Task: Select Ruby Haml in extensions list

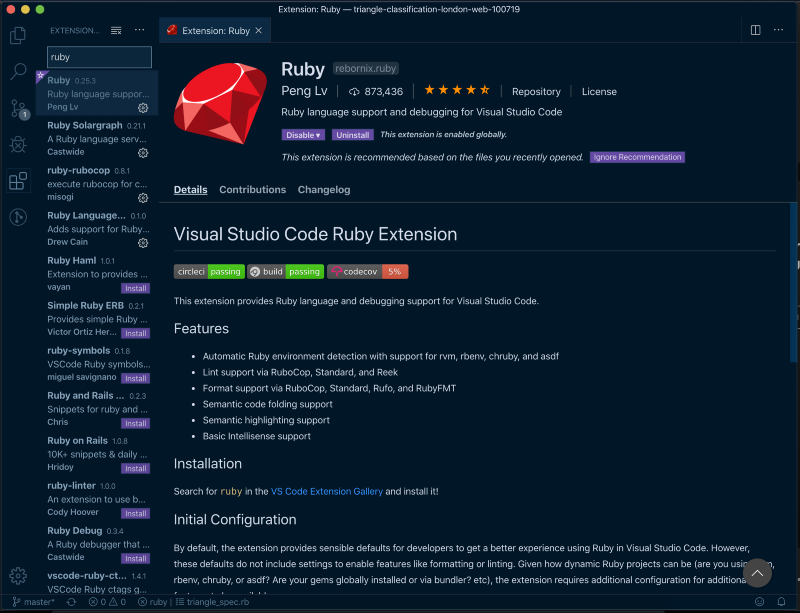Action: [x=97, y=273]
